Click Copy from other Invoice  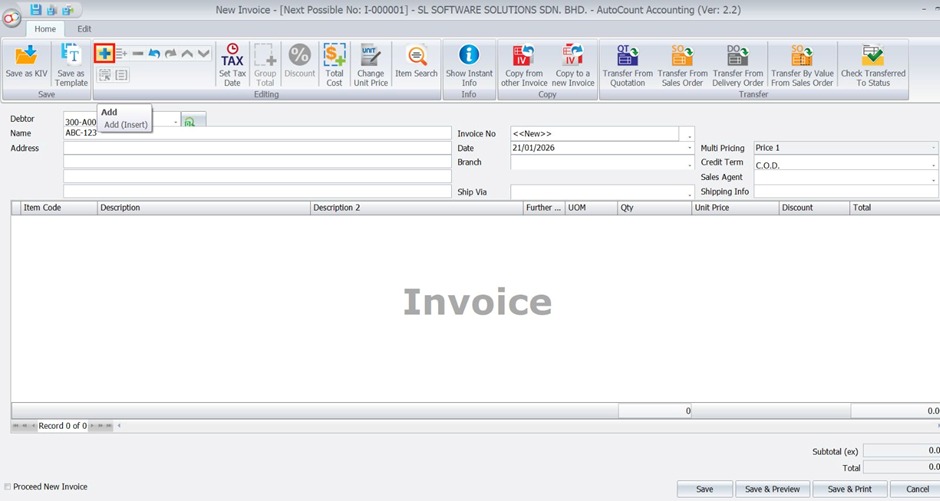pyautogui.click(x=524, y=64)
